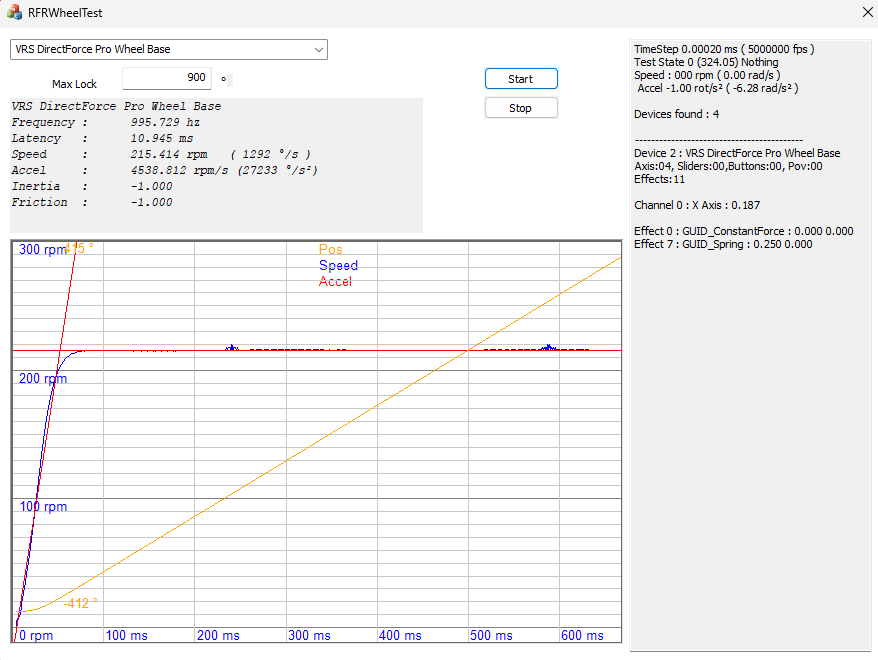Click the Inertia value row
Image resolution: width=878 pixels, height=660 pixels.
(92, 186)
